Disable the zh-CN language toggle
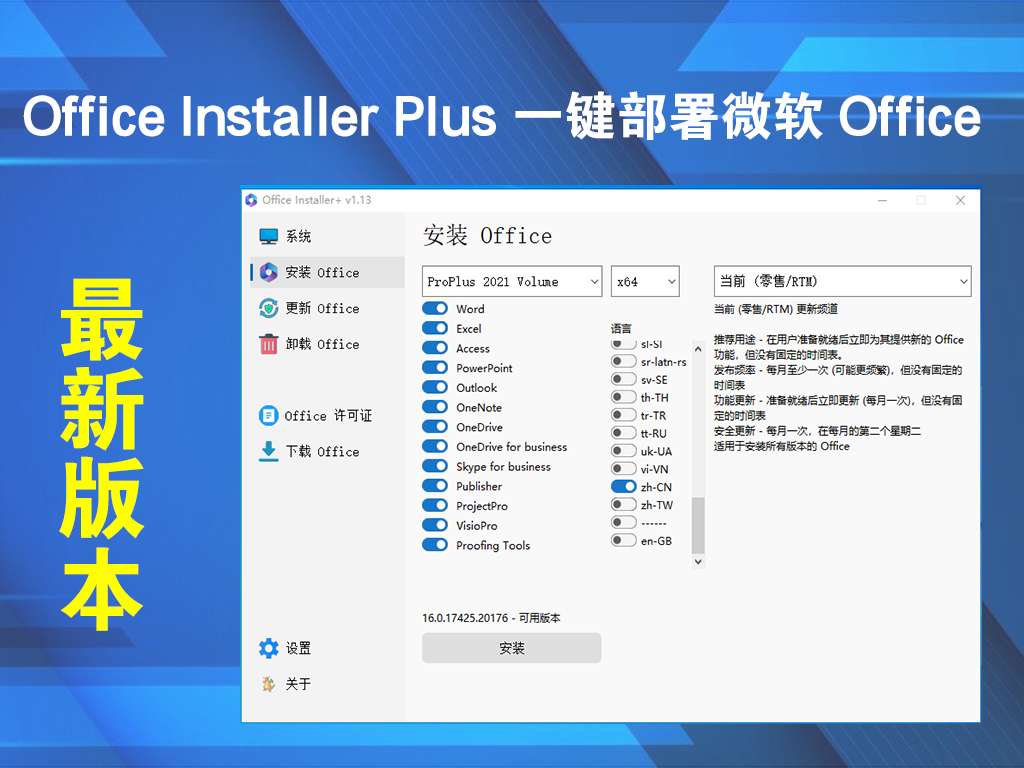This screenshot has width=1024, height=768. tap(624, 487)
